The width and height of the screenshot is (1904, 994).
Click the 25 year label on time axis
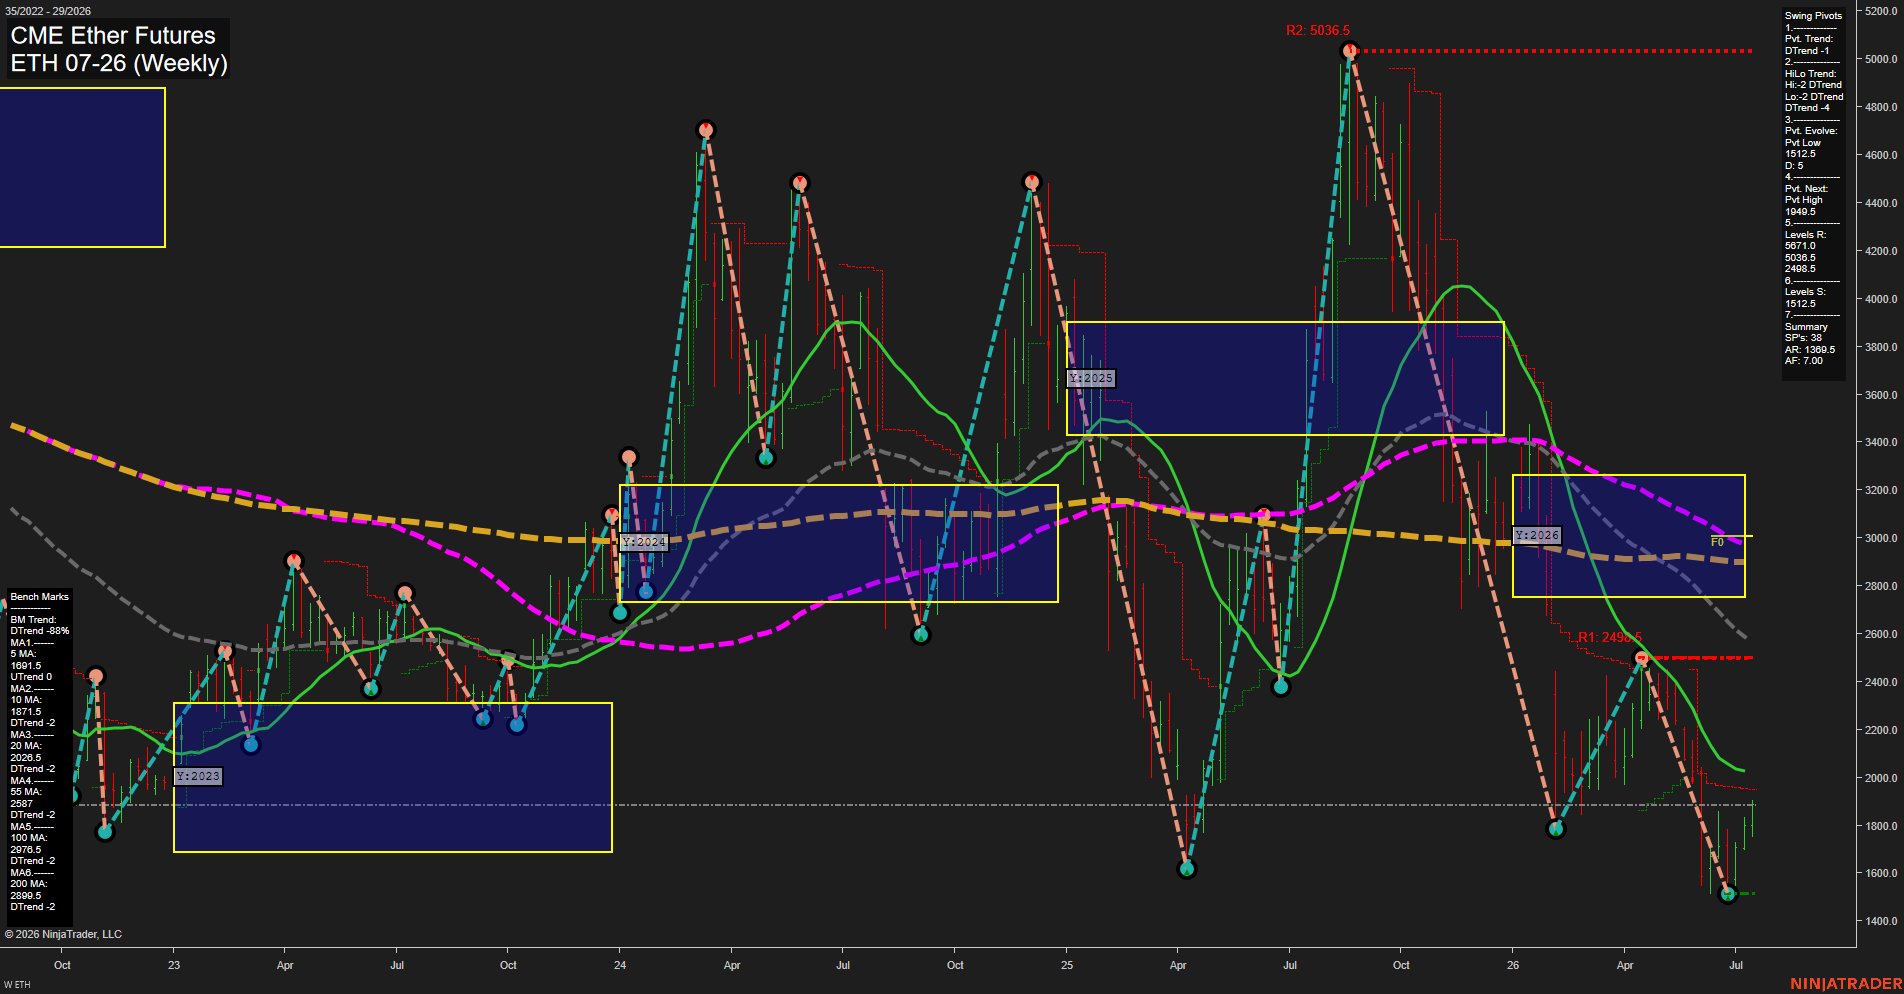pyautogui.click(x=1067, y=965)
